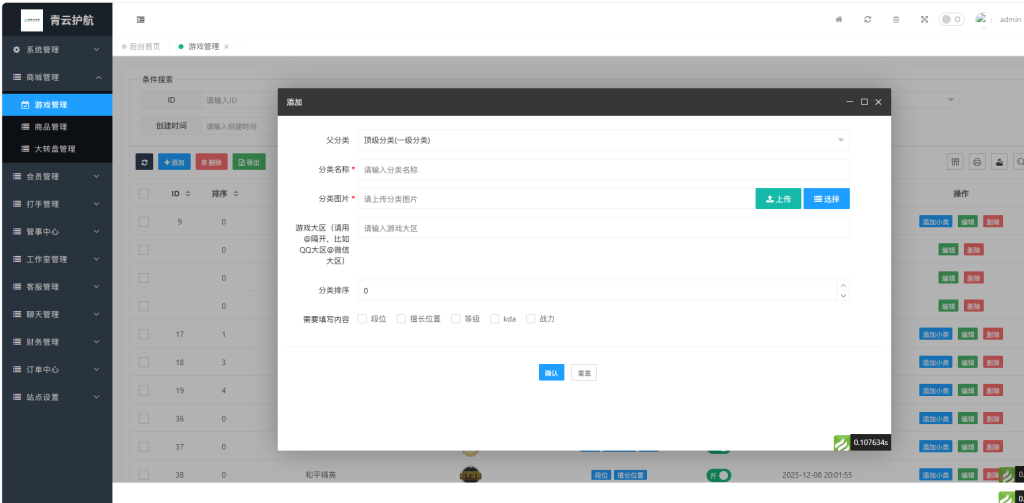Click the refresh icon in top header
This screenshot has width=1024, height=503.
(867, 20)
